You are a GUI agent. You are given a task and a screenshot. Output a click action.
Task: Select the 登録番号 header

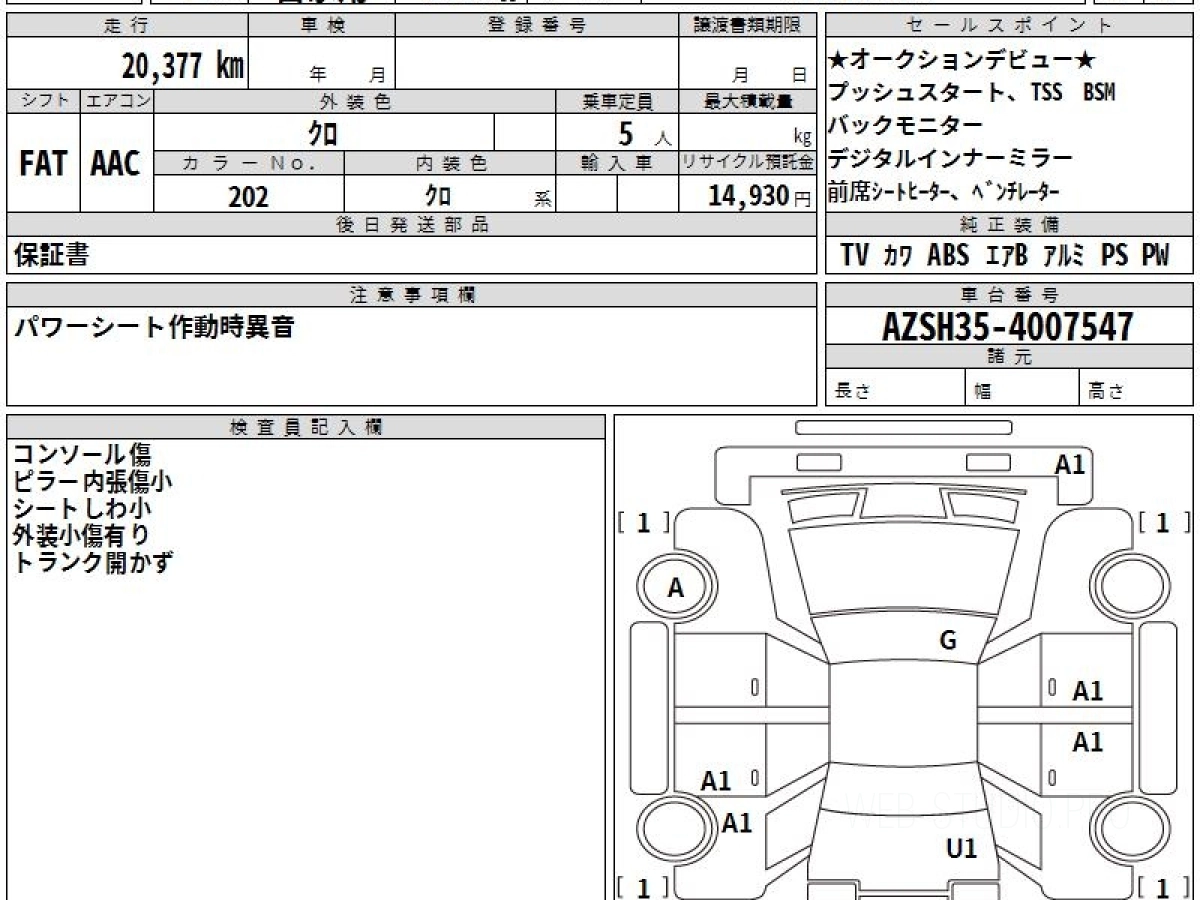[x=537, y=26]
